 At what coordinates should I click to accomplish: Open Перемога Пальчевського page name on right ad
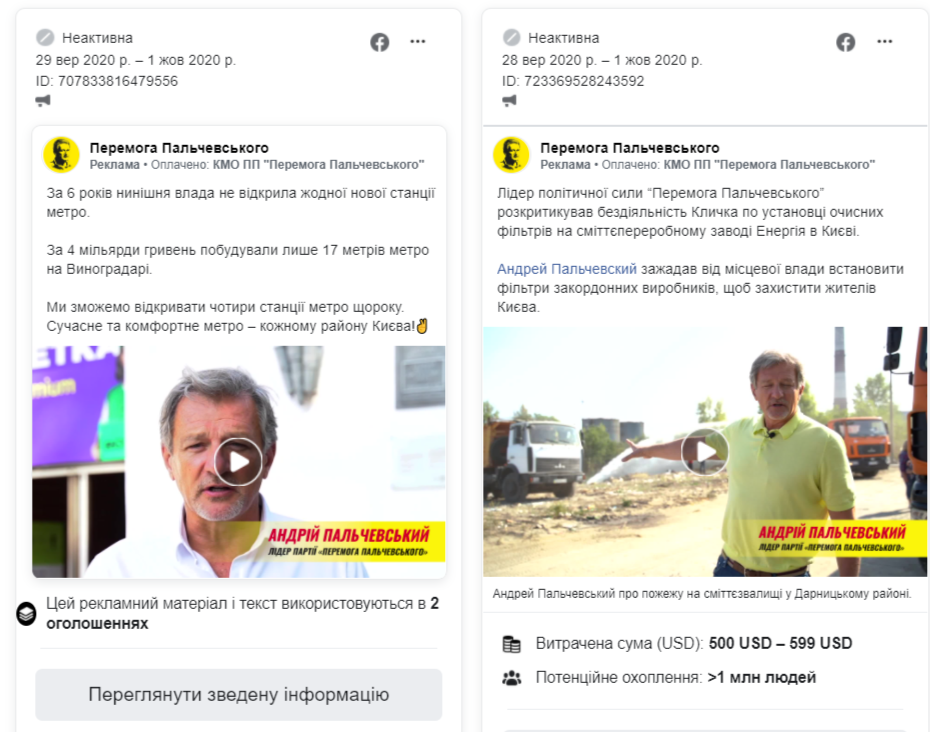tap(630, 148)
